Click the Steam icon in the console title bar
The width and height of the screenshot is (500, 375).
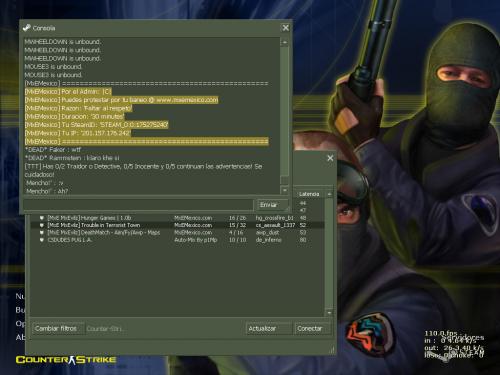[x=27, y=28]
